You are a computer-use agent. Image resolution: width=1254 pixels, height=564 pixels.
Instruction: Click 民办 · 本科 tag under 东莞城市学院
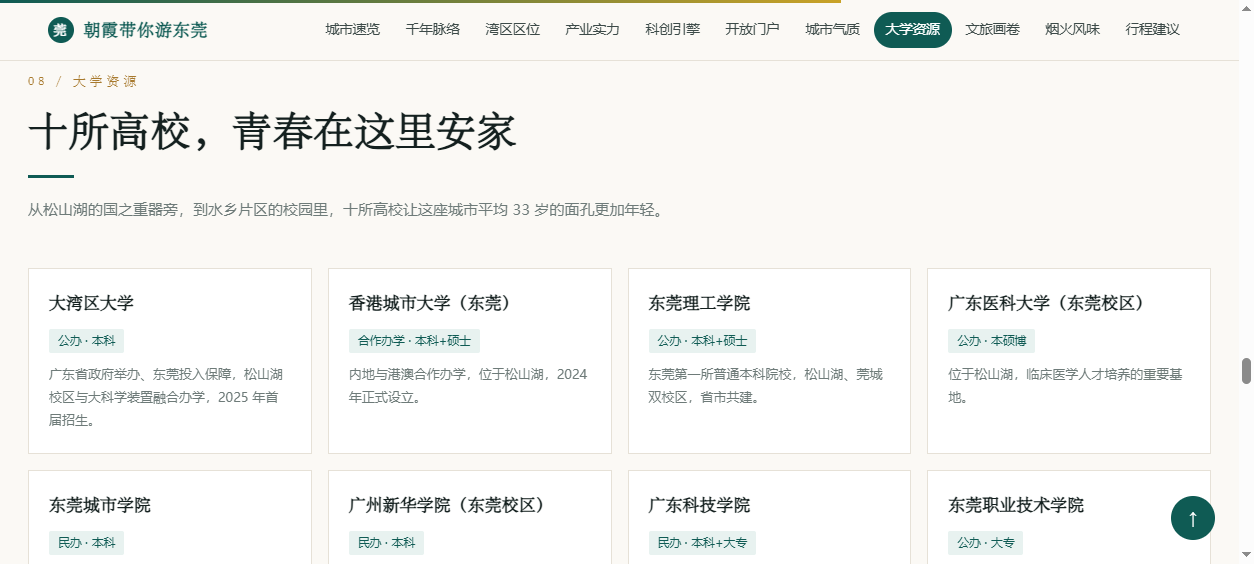pyautogui.click(x=86, y=543)
